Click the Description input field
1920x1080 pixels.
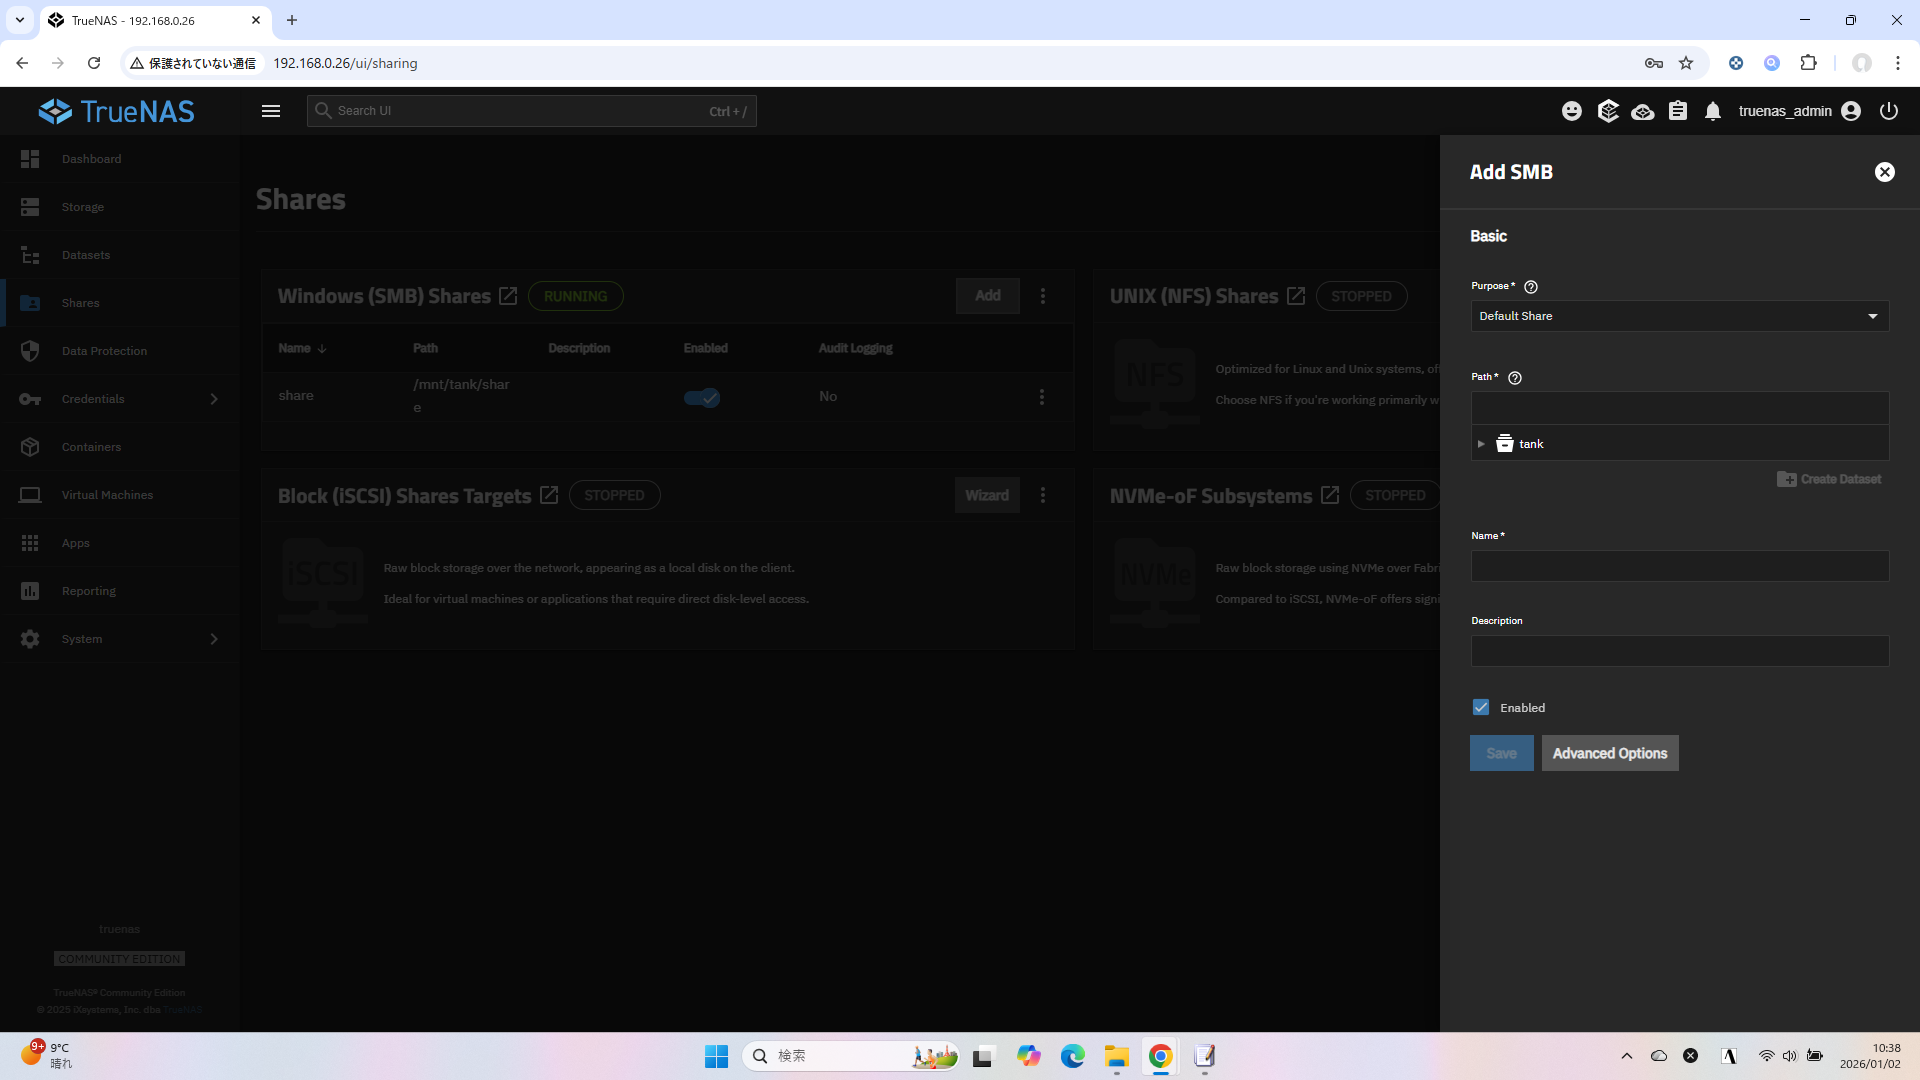point(1679,651)
